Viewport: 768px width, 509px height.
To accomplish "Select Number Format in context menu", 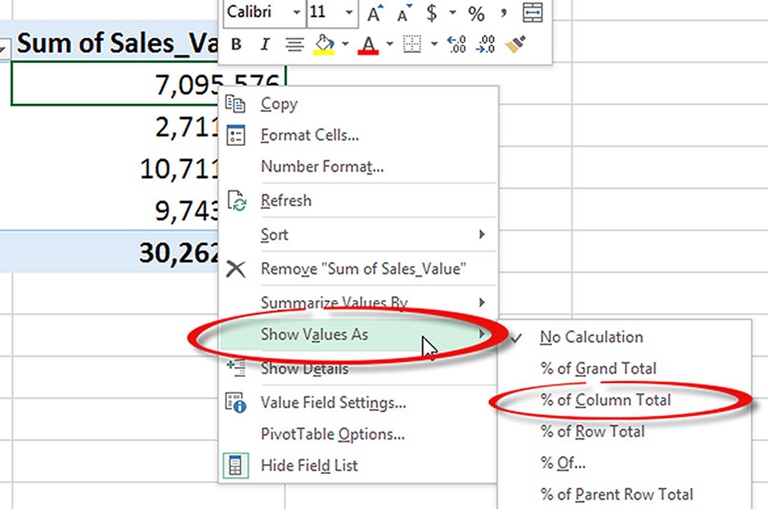I will tap(359, 167).
